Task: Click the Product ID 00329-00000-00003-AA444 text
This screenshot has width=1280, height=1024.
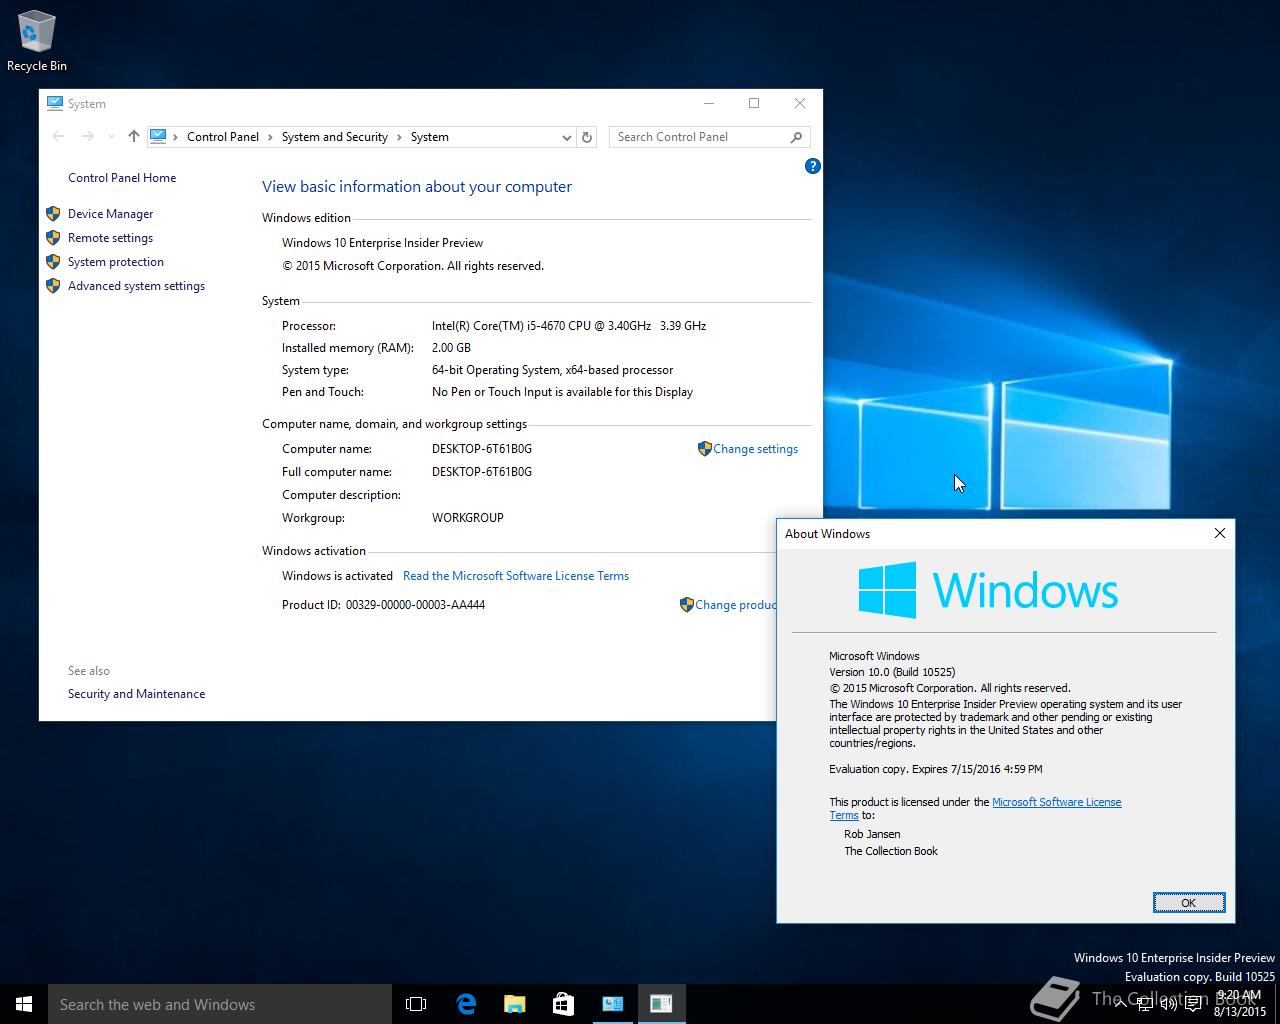Action: [383, 605]
